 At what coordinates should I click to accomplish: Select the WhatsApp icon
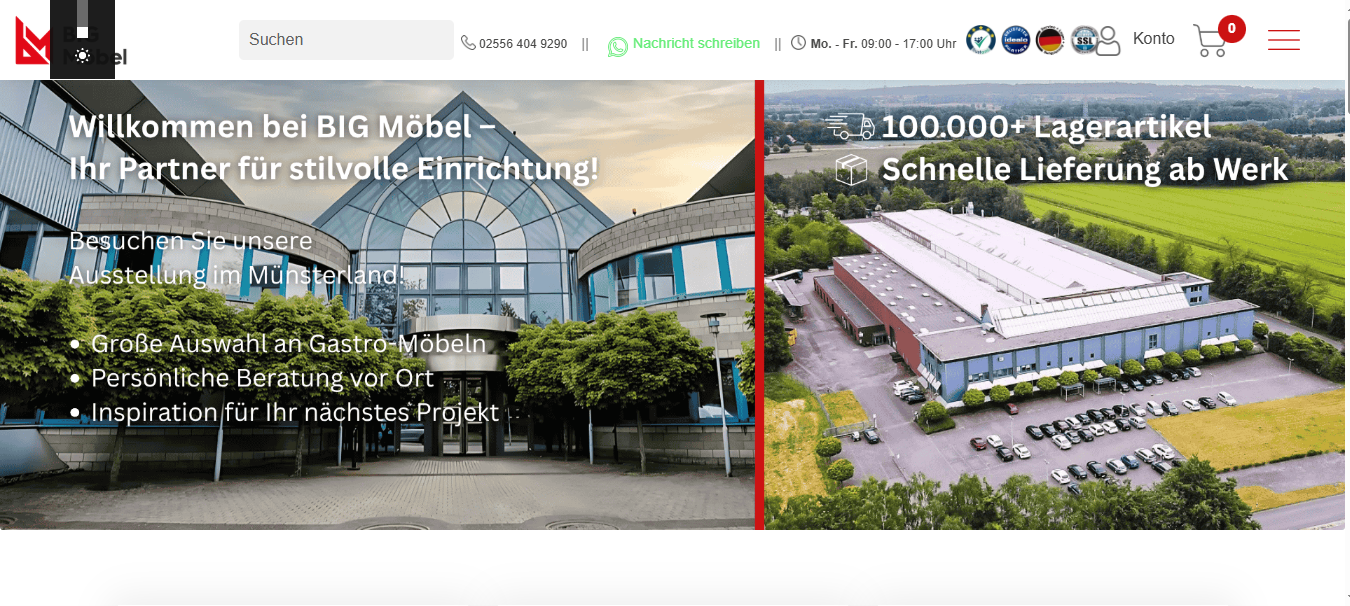(x=618, y=46)
